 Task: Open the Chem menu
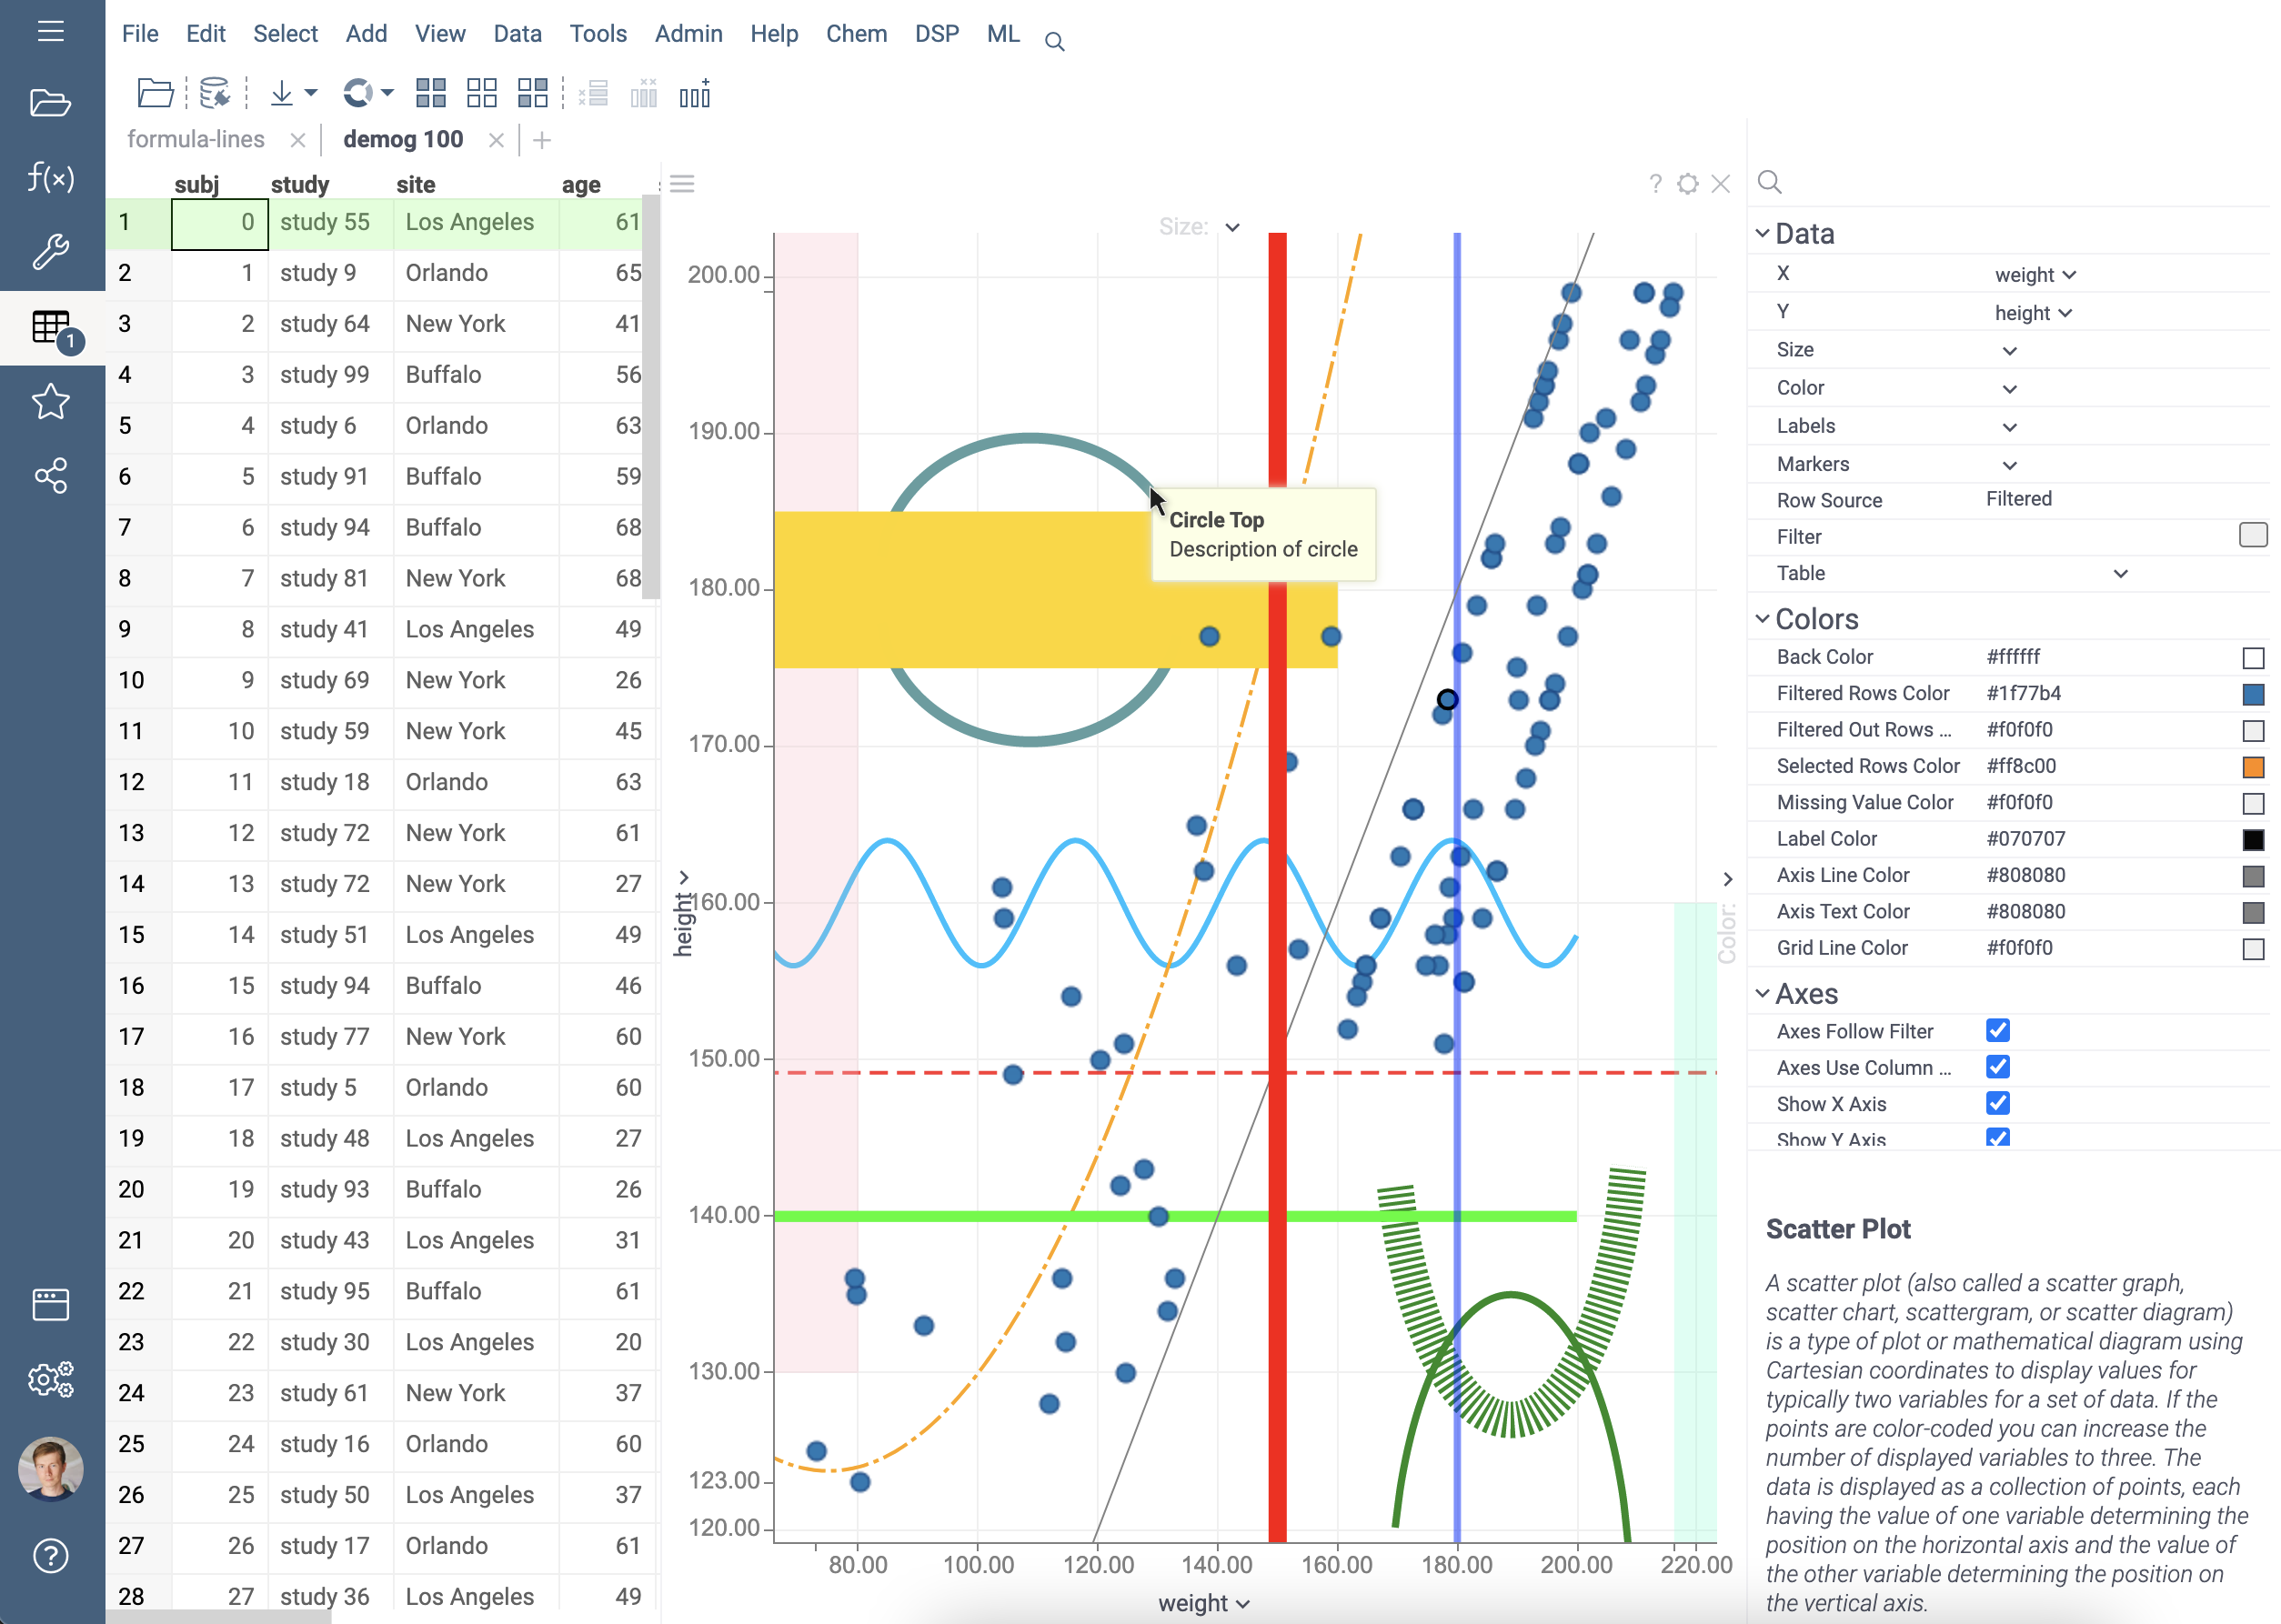(x=856, y=34)
